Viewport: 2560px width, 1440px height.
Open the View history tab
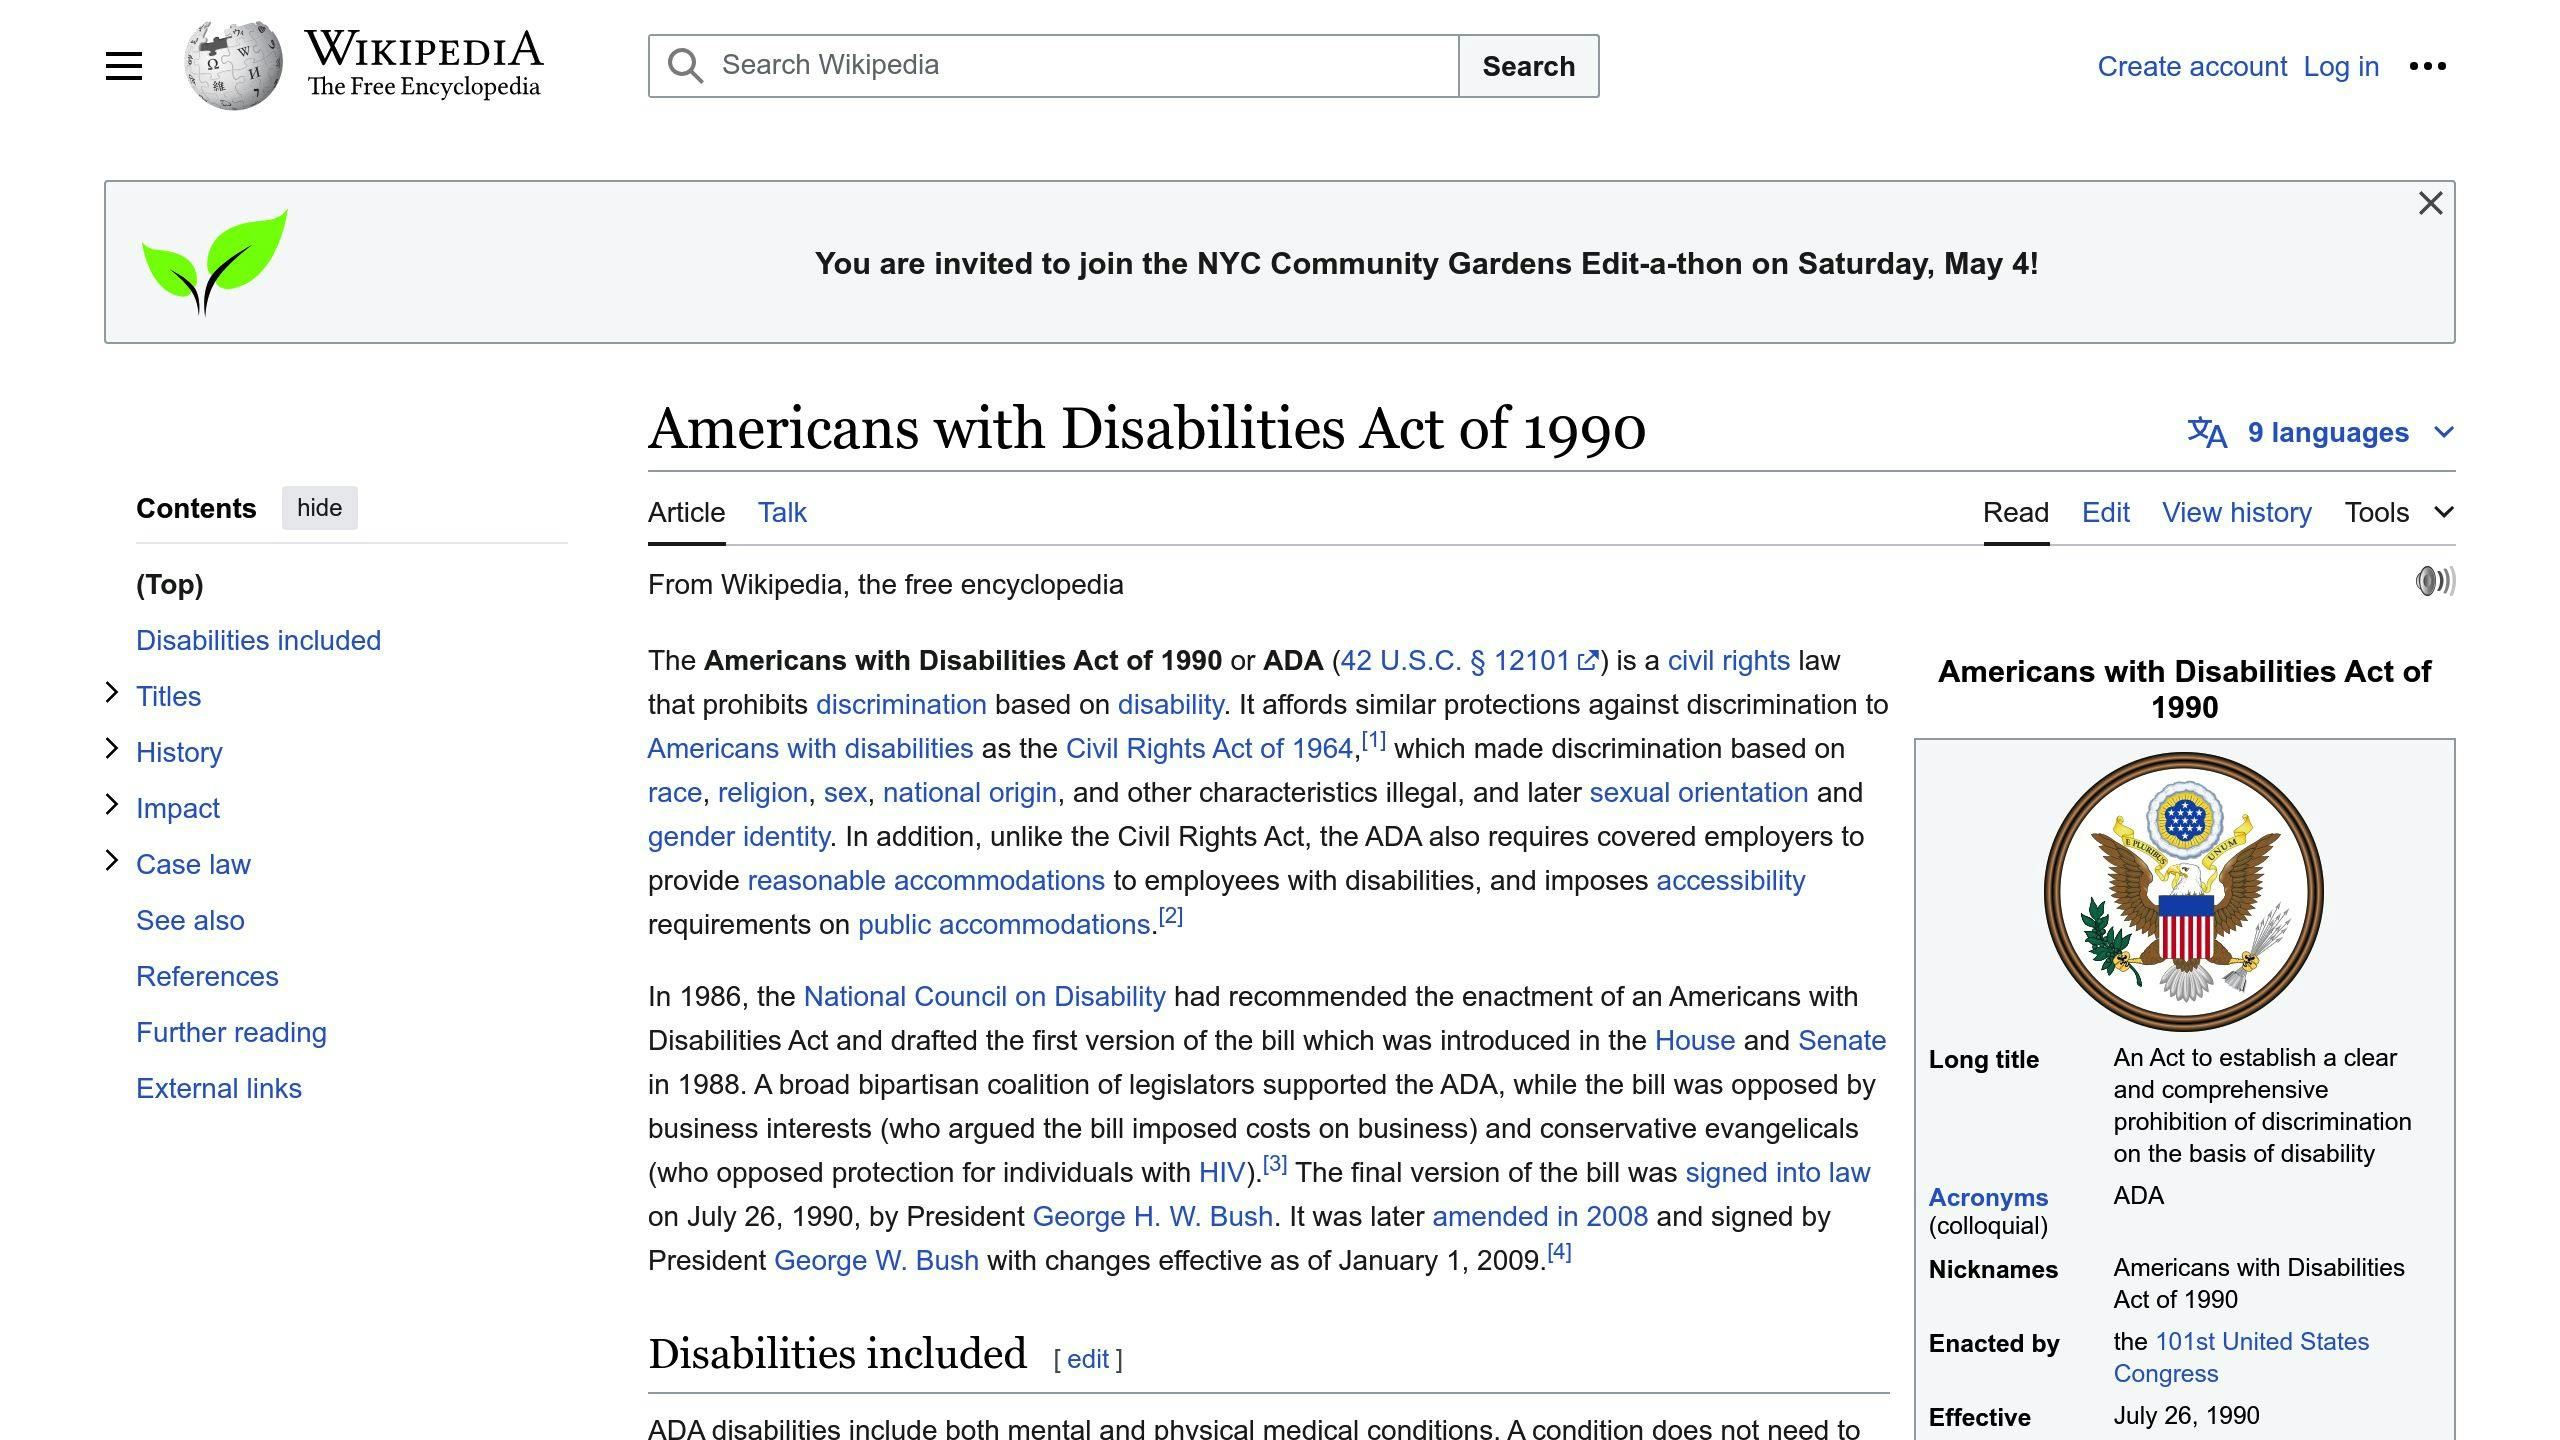tap(2236, 512)
